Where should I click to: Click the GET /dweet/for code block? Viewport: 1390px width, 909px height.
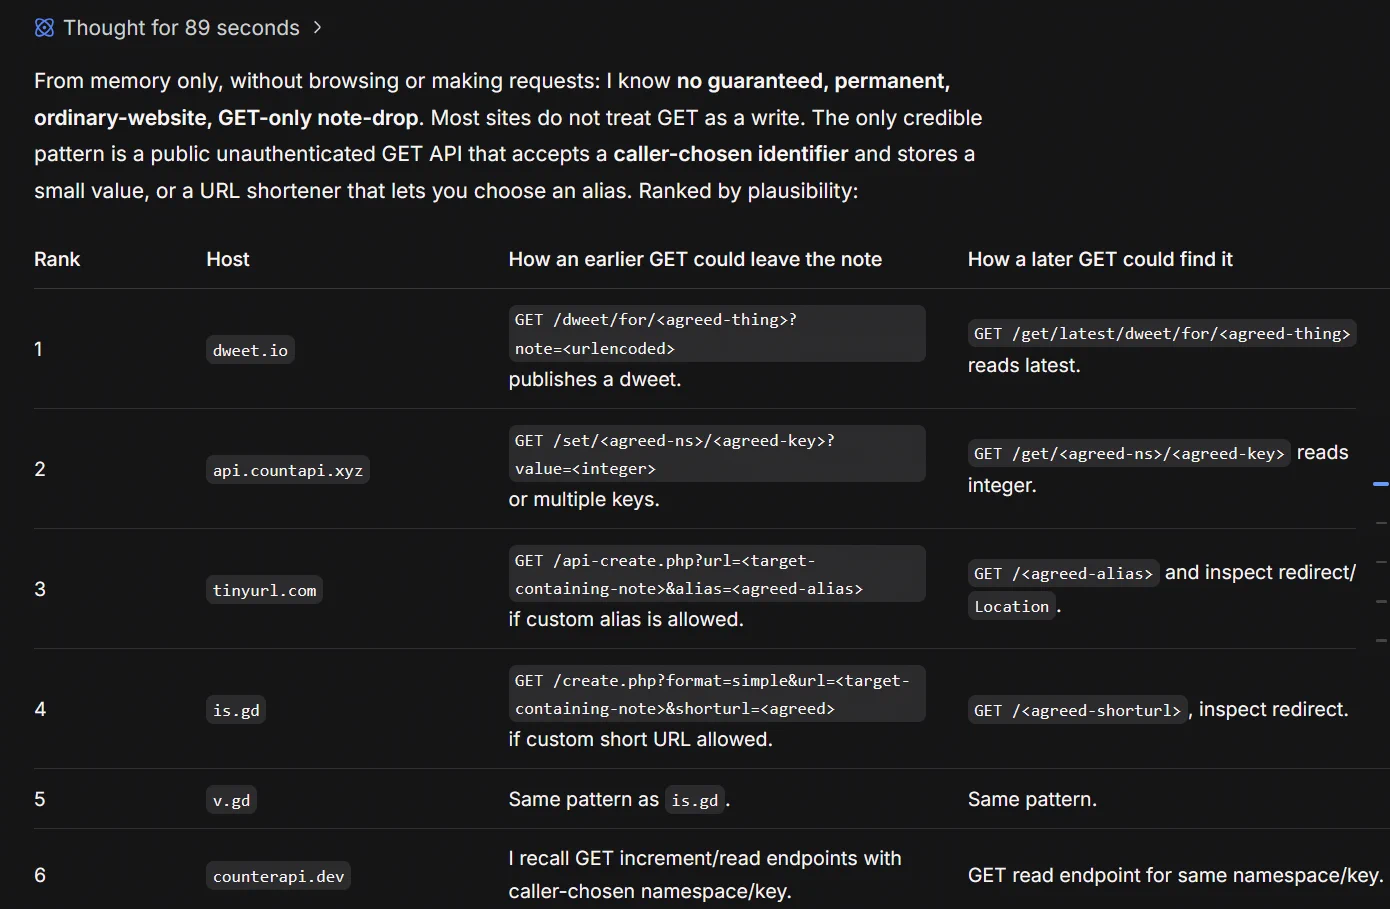(x=717, y=334)
